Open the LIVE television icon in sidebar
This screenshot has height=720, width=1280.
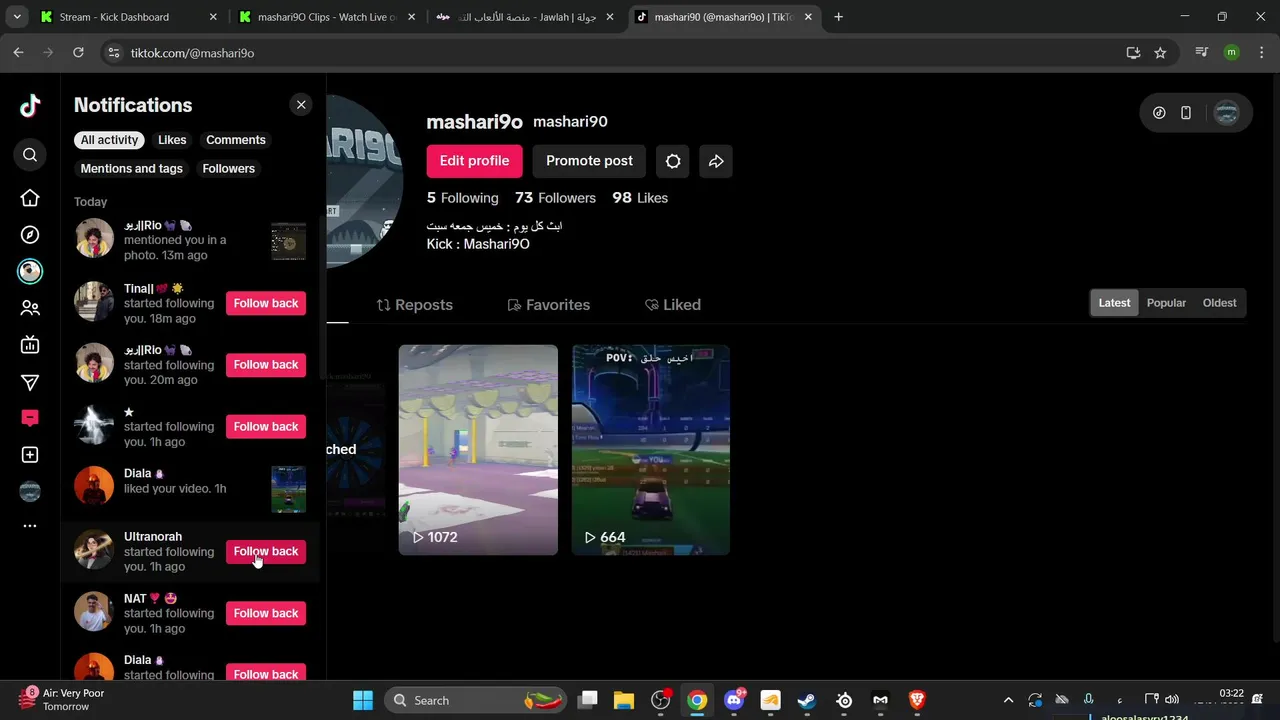tap(30, 345)
